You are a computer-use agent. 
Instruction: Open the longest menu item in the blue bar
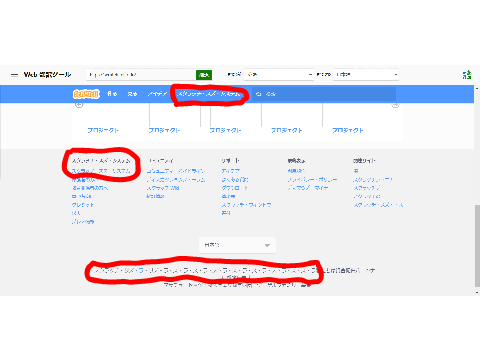(209, 94)
